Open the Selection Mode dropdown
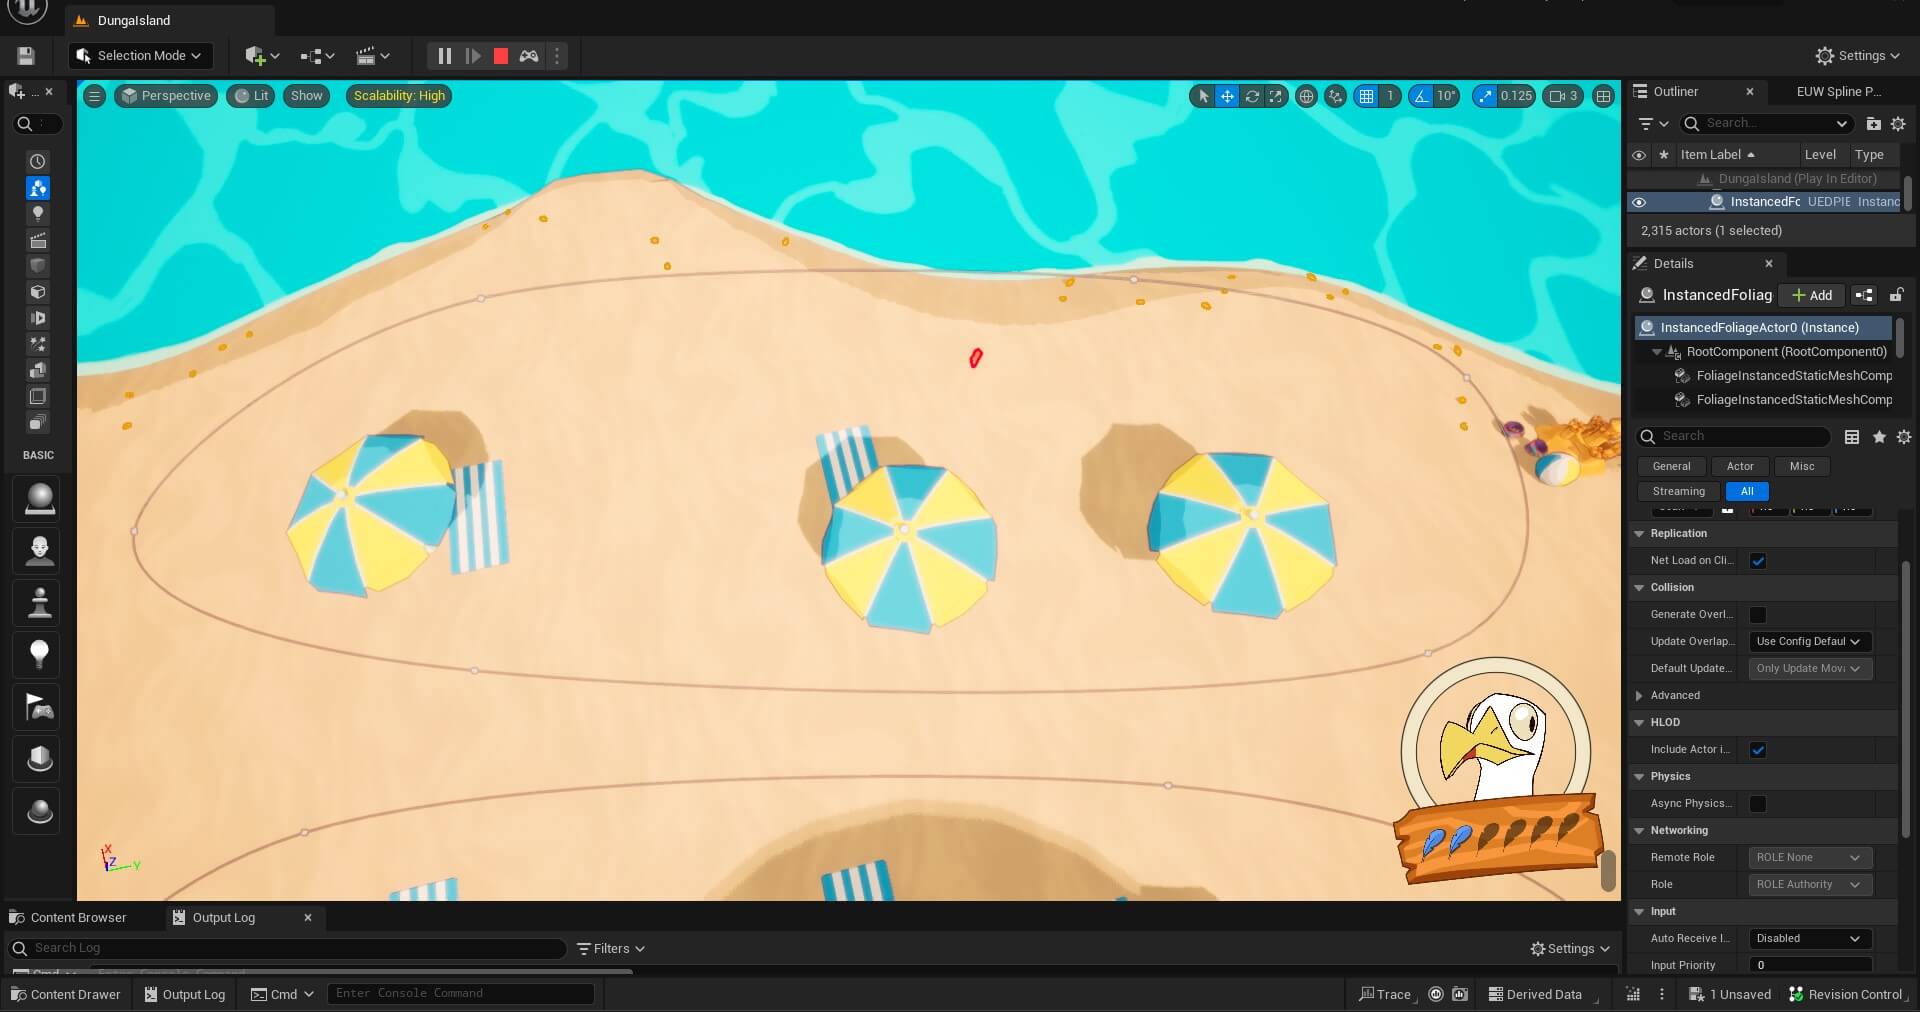The width and height of the screenshot is (1920, 1012). [x=141, y=56]
